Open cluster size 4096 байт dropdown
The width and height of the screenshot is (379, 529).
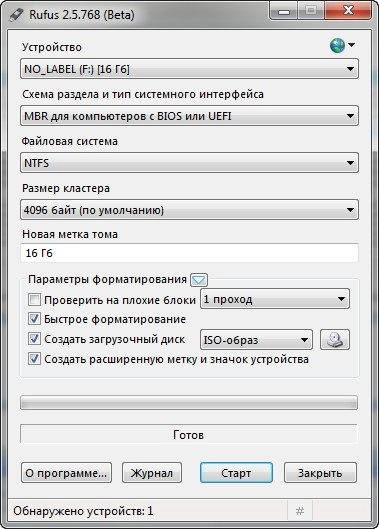(189, 210)
